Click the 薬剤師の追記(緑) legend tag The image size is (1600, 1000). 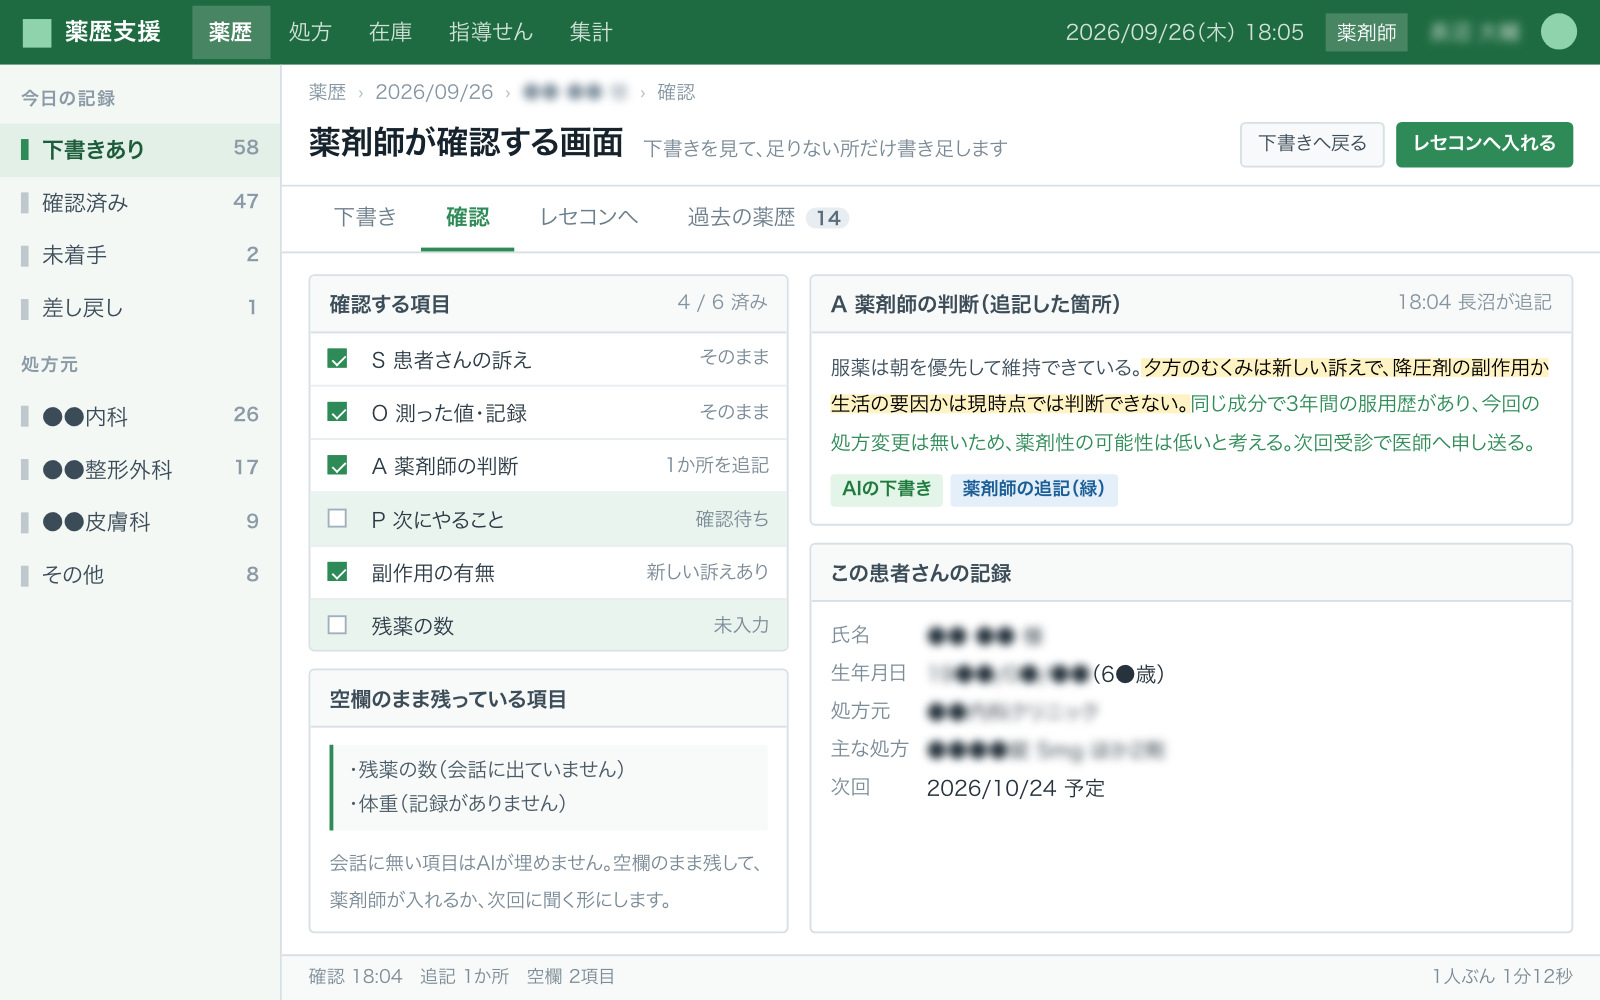pos(1033,489)
